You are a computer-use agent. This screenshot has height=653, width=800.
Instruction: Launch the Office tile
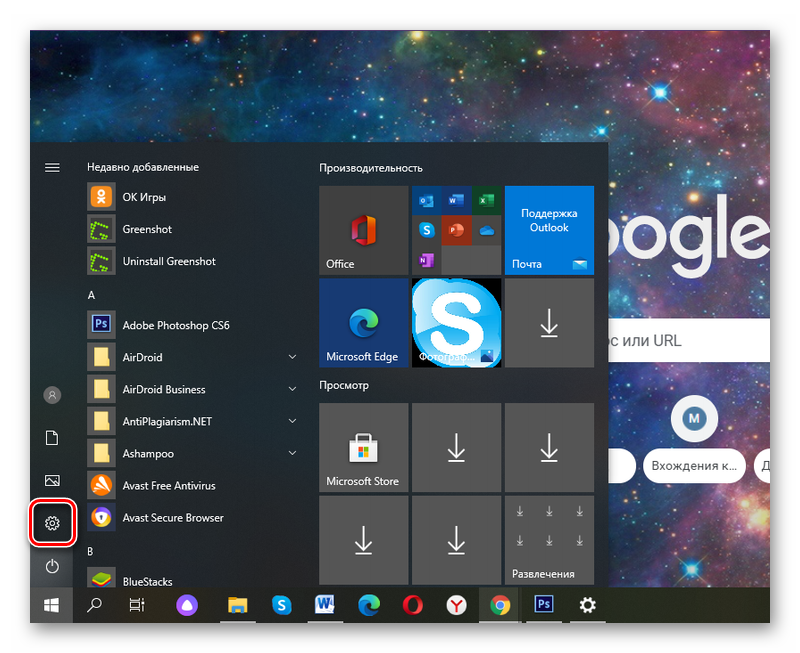363,230
